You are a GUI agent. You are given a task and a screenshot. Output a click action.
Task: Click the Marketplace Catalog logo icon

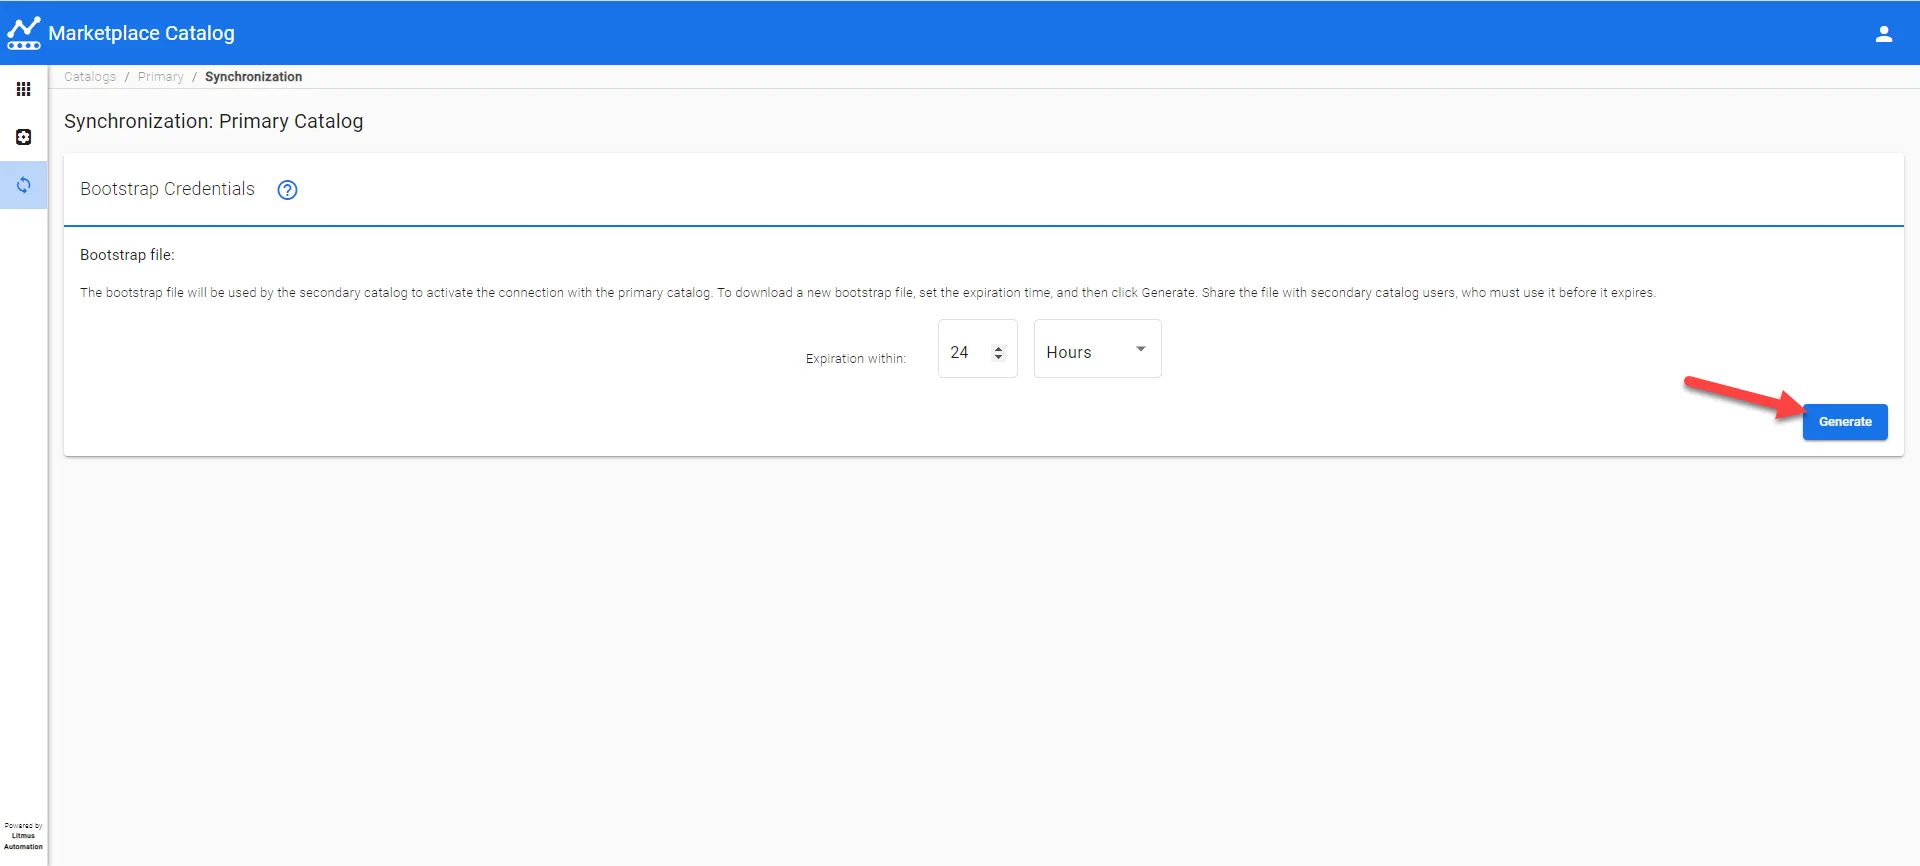[24, 33]
